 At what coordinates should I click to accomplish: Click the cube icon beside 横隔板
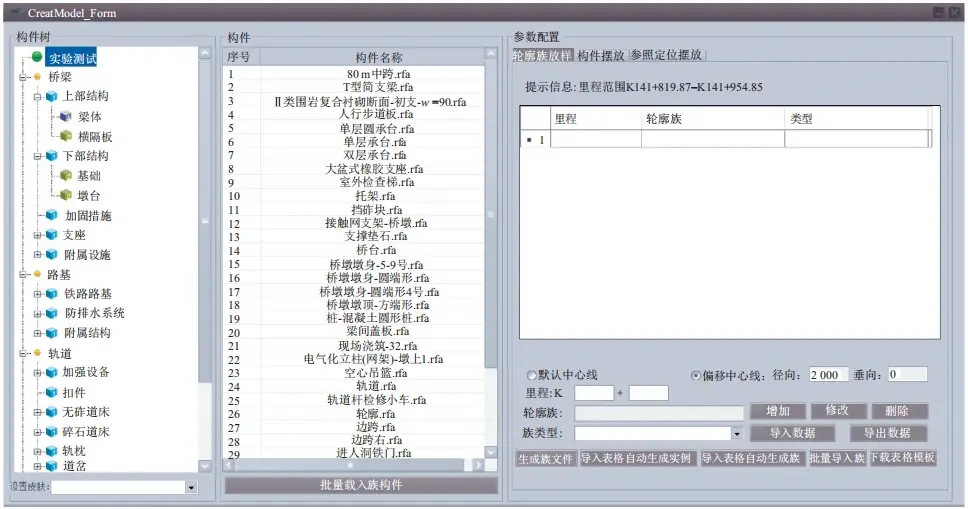pos(67,137)
